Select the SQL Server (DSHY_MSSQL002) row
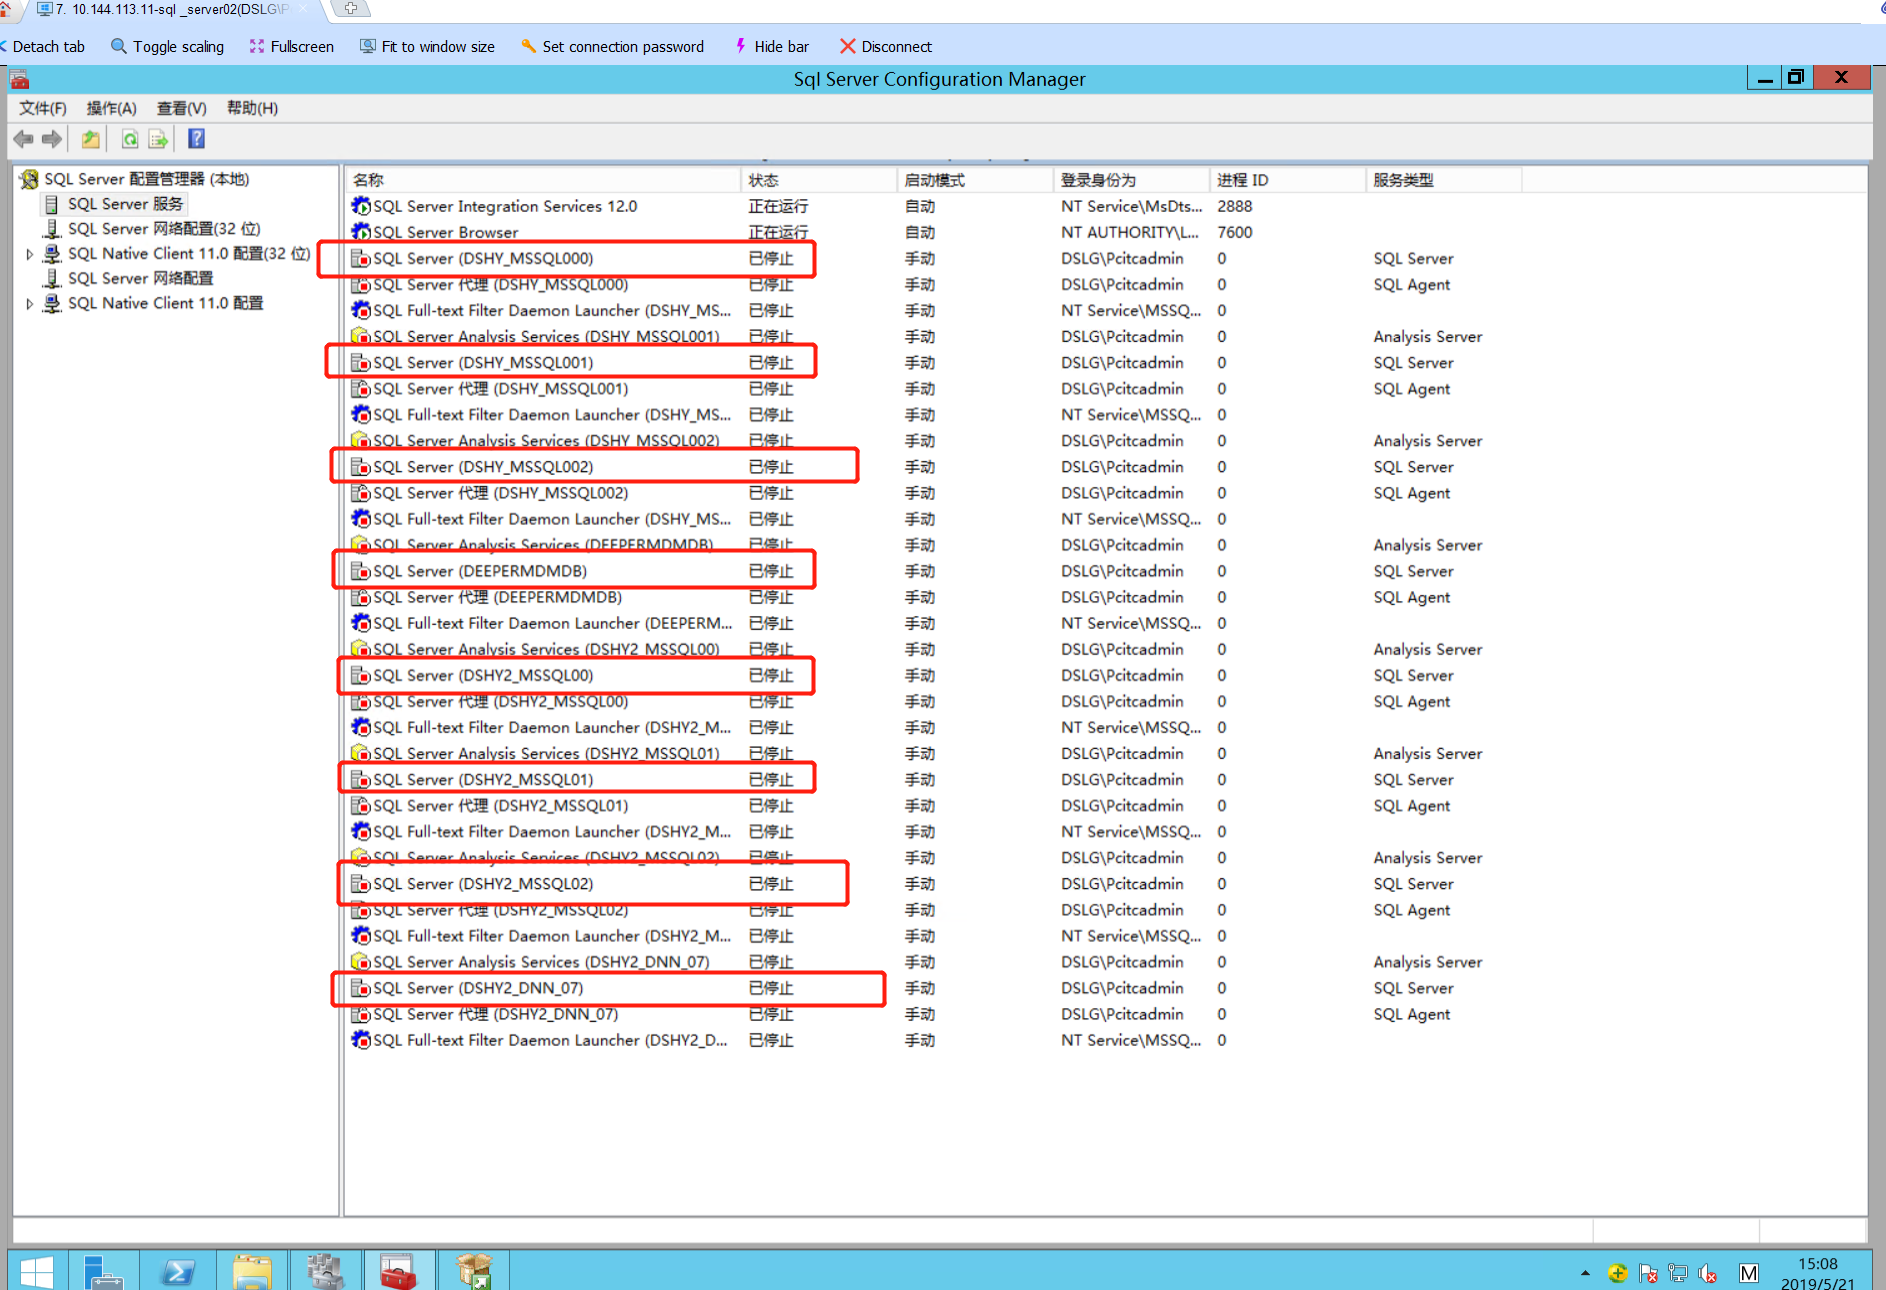Viewport: 1886px width, 1290px height. click(934, 467)
